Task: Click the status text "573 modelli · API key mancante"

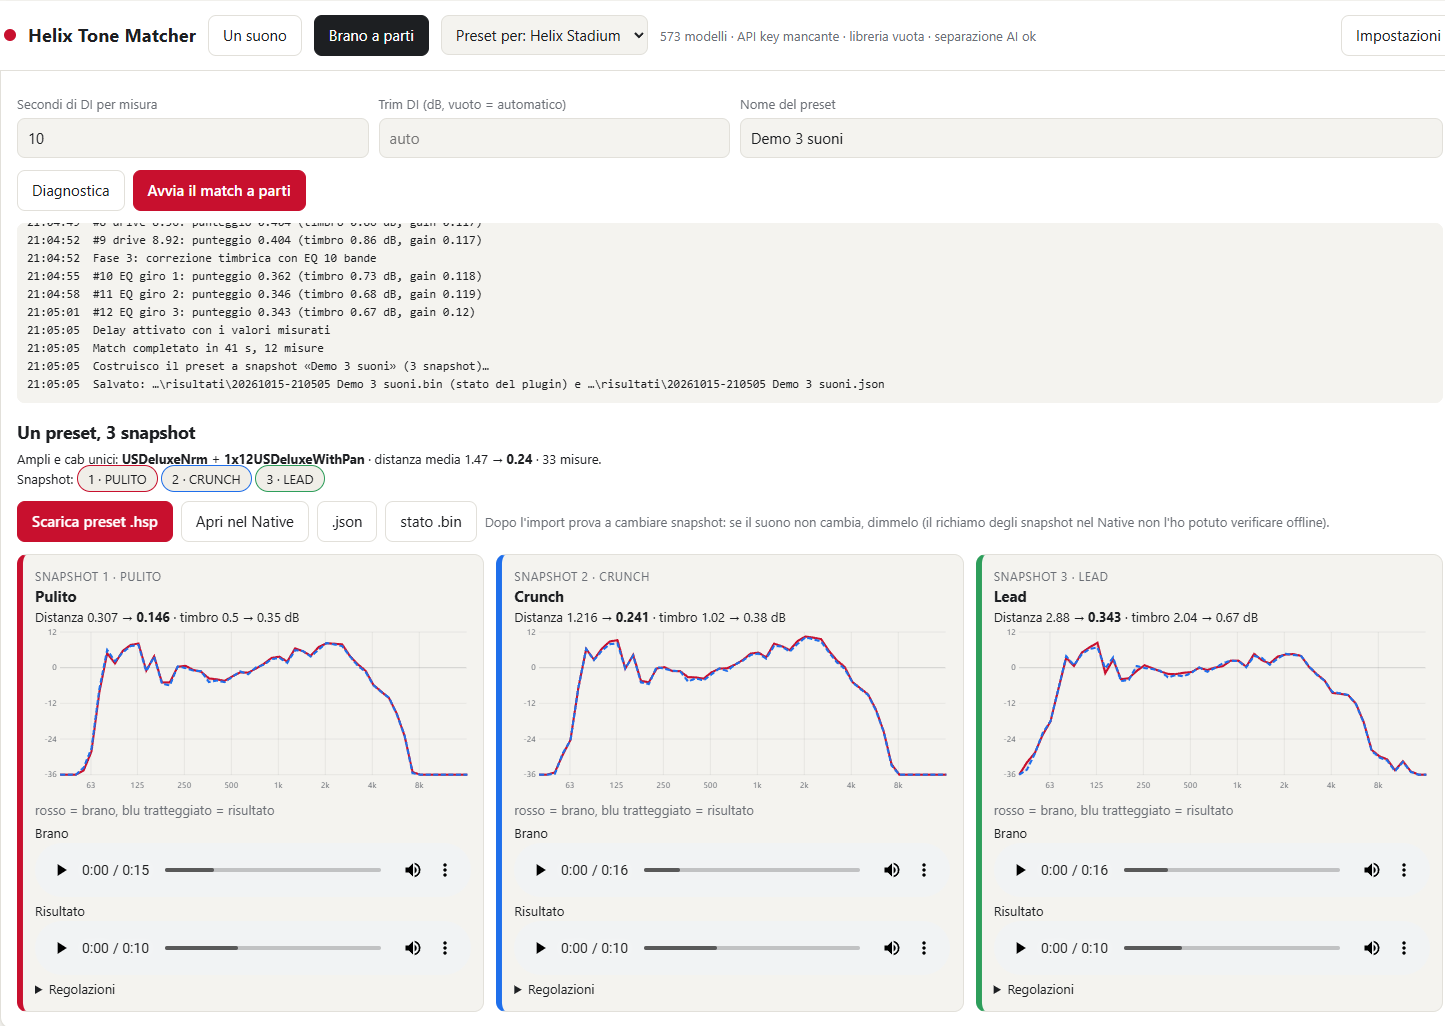Action: click(749, 36)
